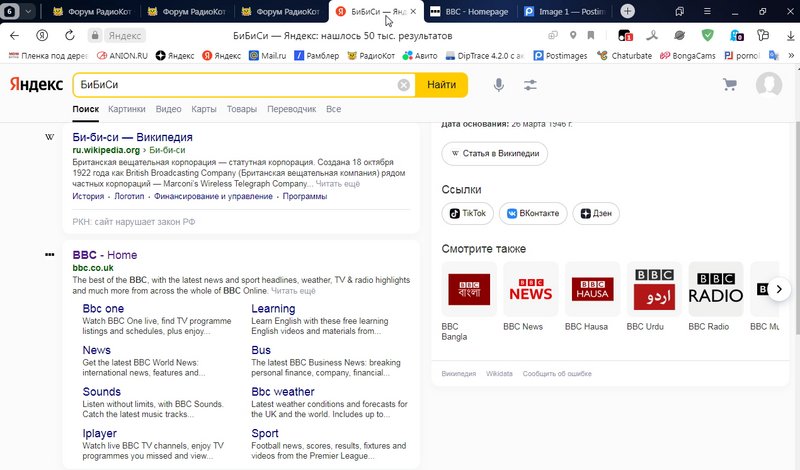Select the Переводчик search tab
Viewport: 800px width, 470px height.
[x=291, y=109]
